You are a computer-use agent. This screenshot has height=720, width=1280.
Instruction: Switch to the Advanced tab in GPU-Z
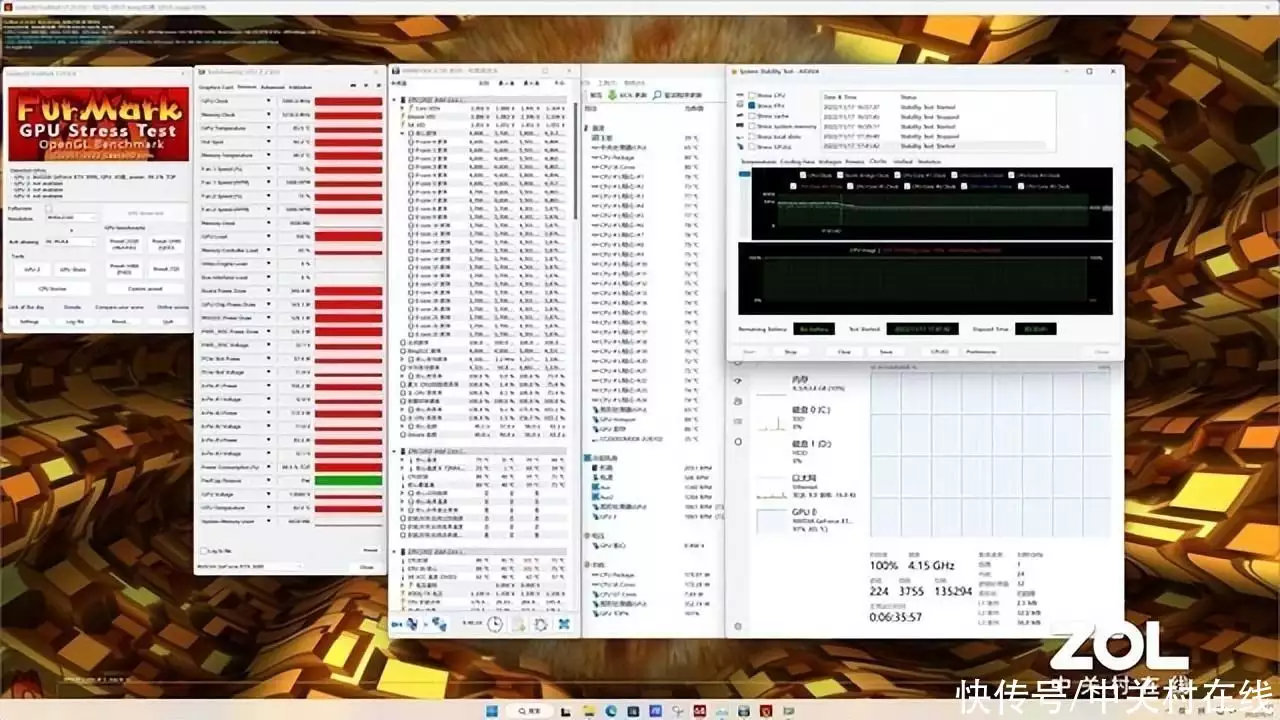pos(272,87)
